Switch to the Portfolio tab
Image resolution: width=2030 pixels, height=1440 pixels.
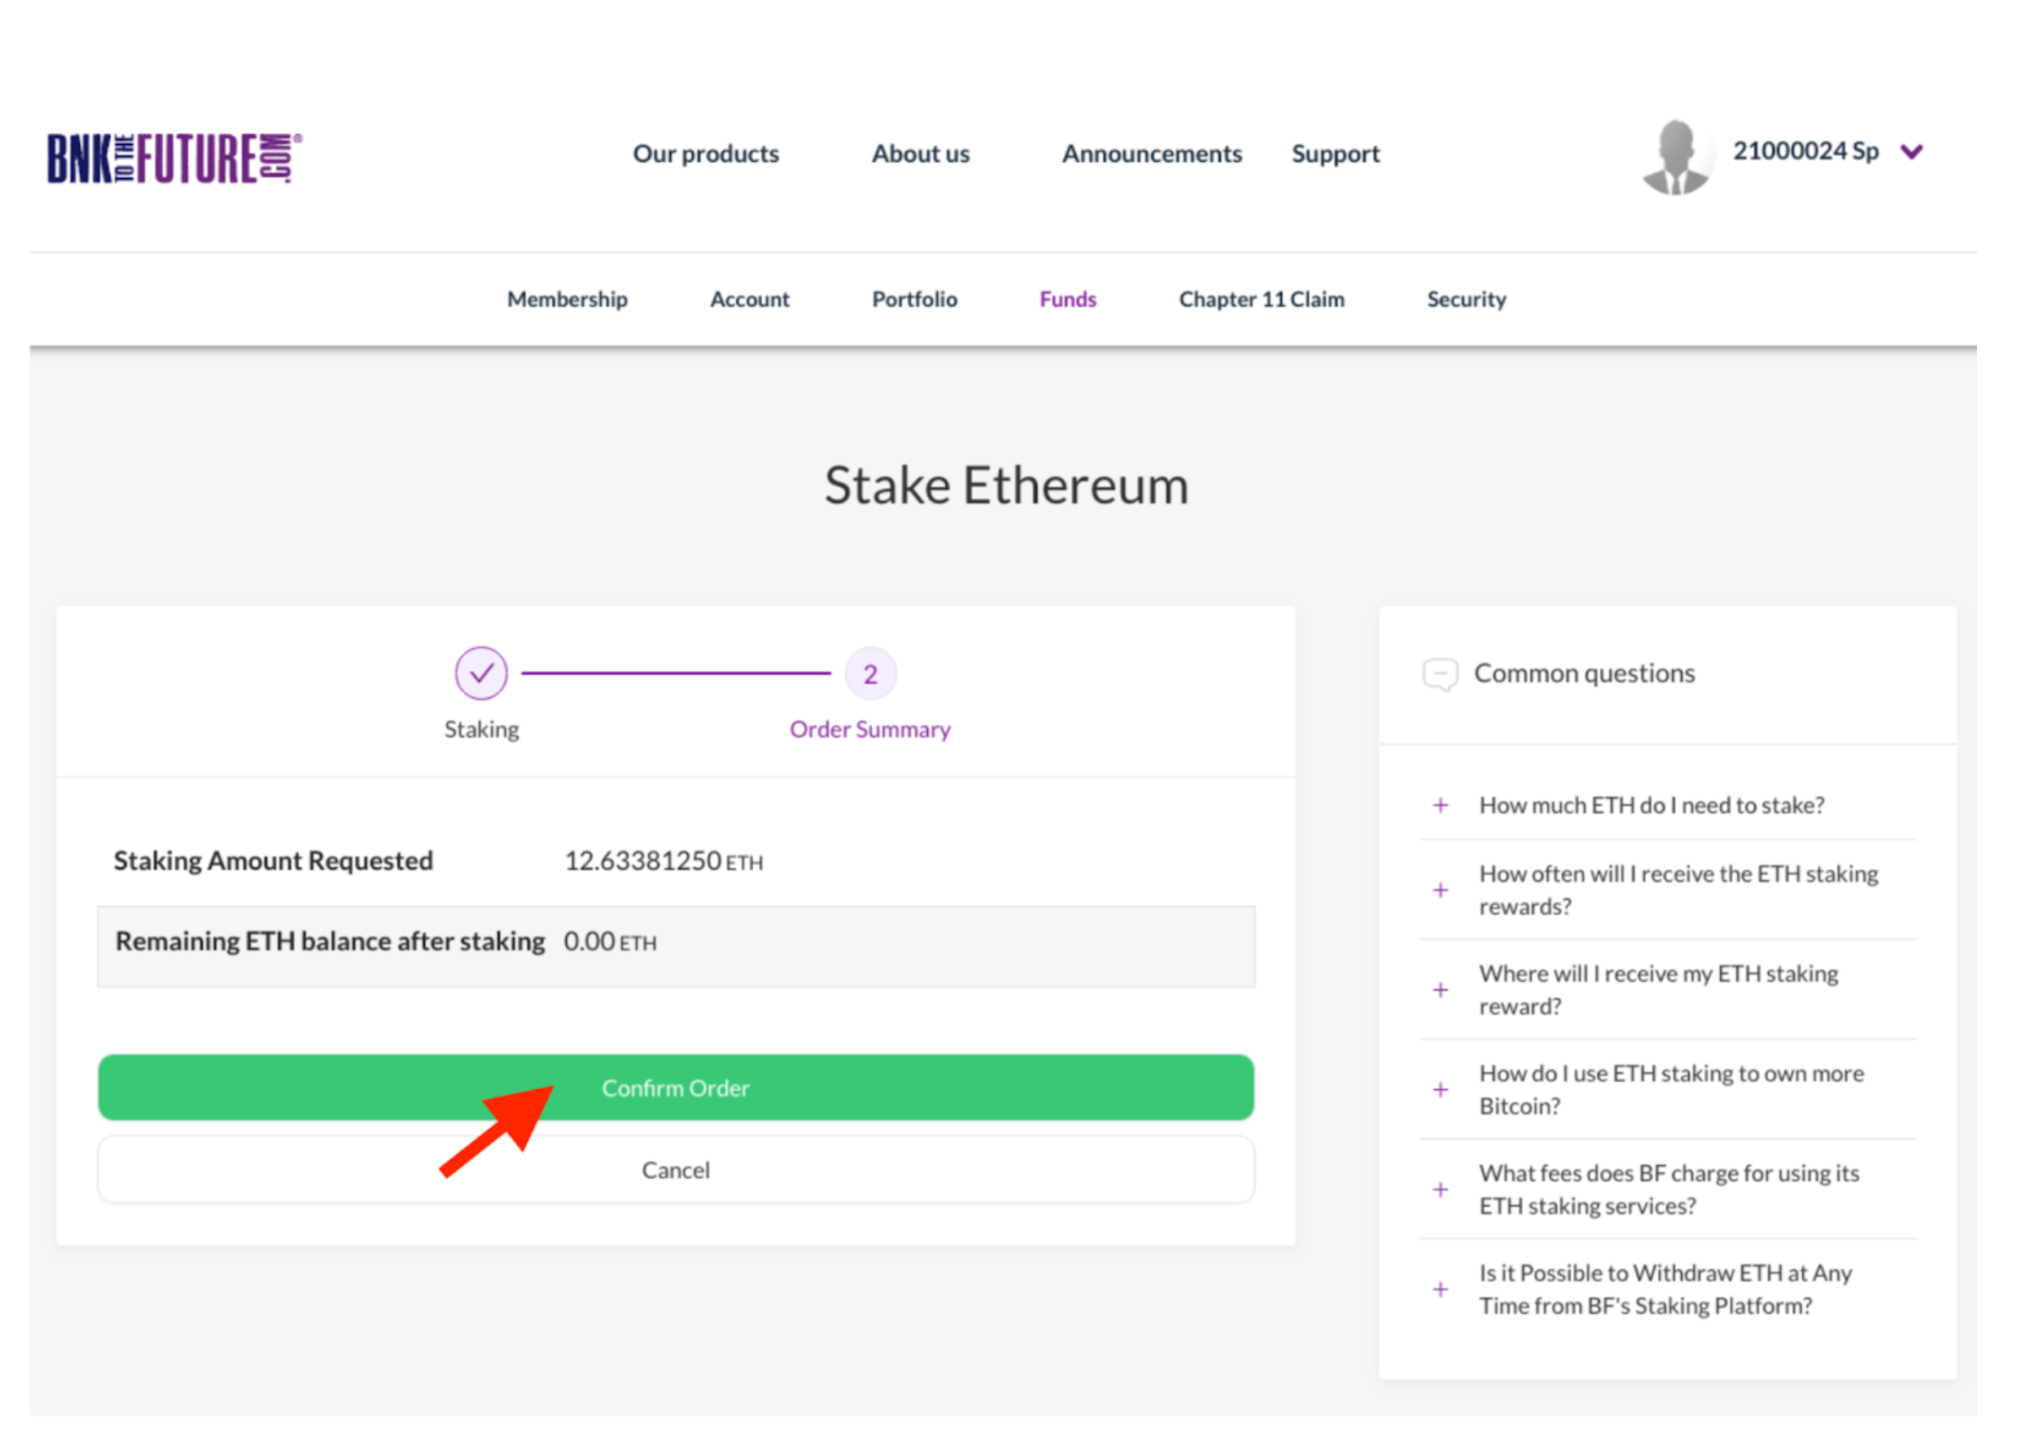[914, 299]
